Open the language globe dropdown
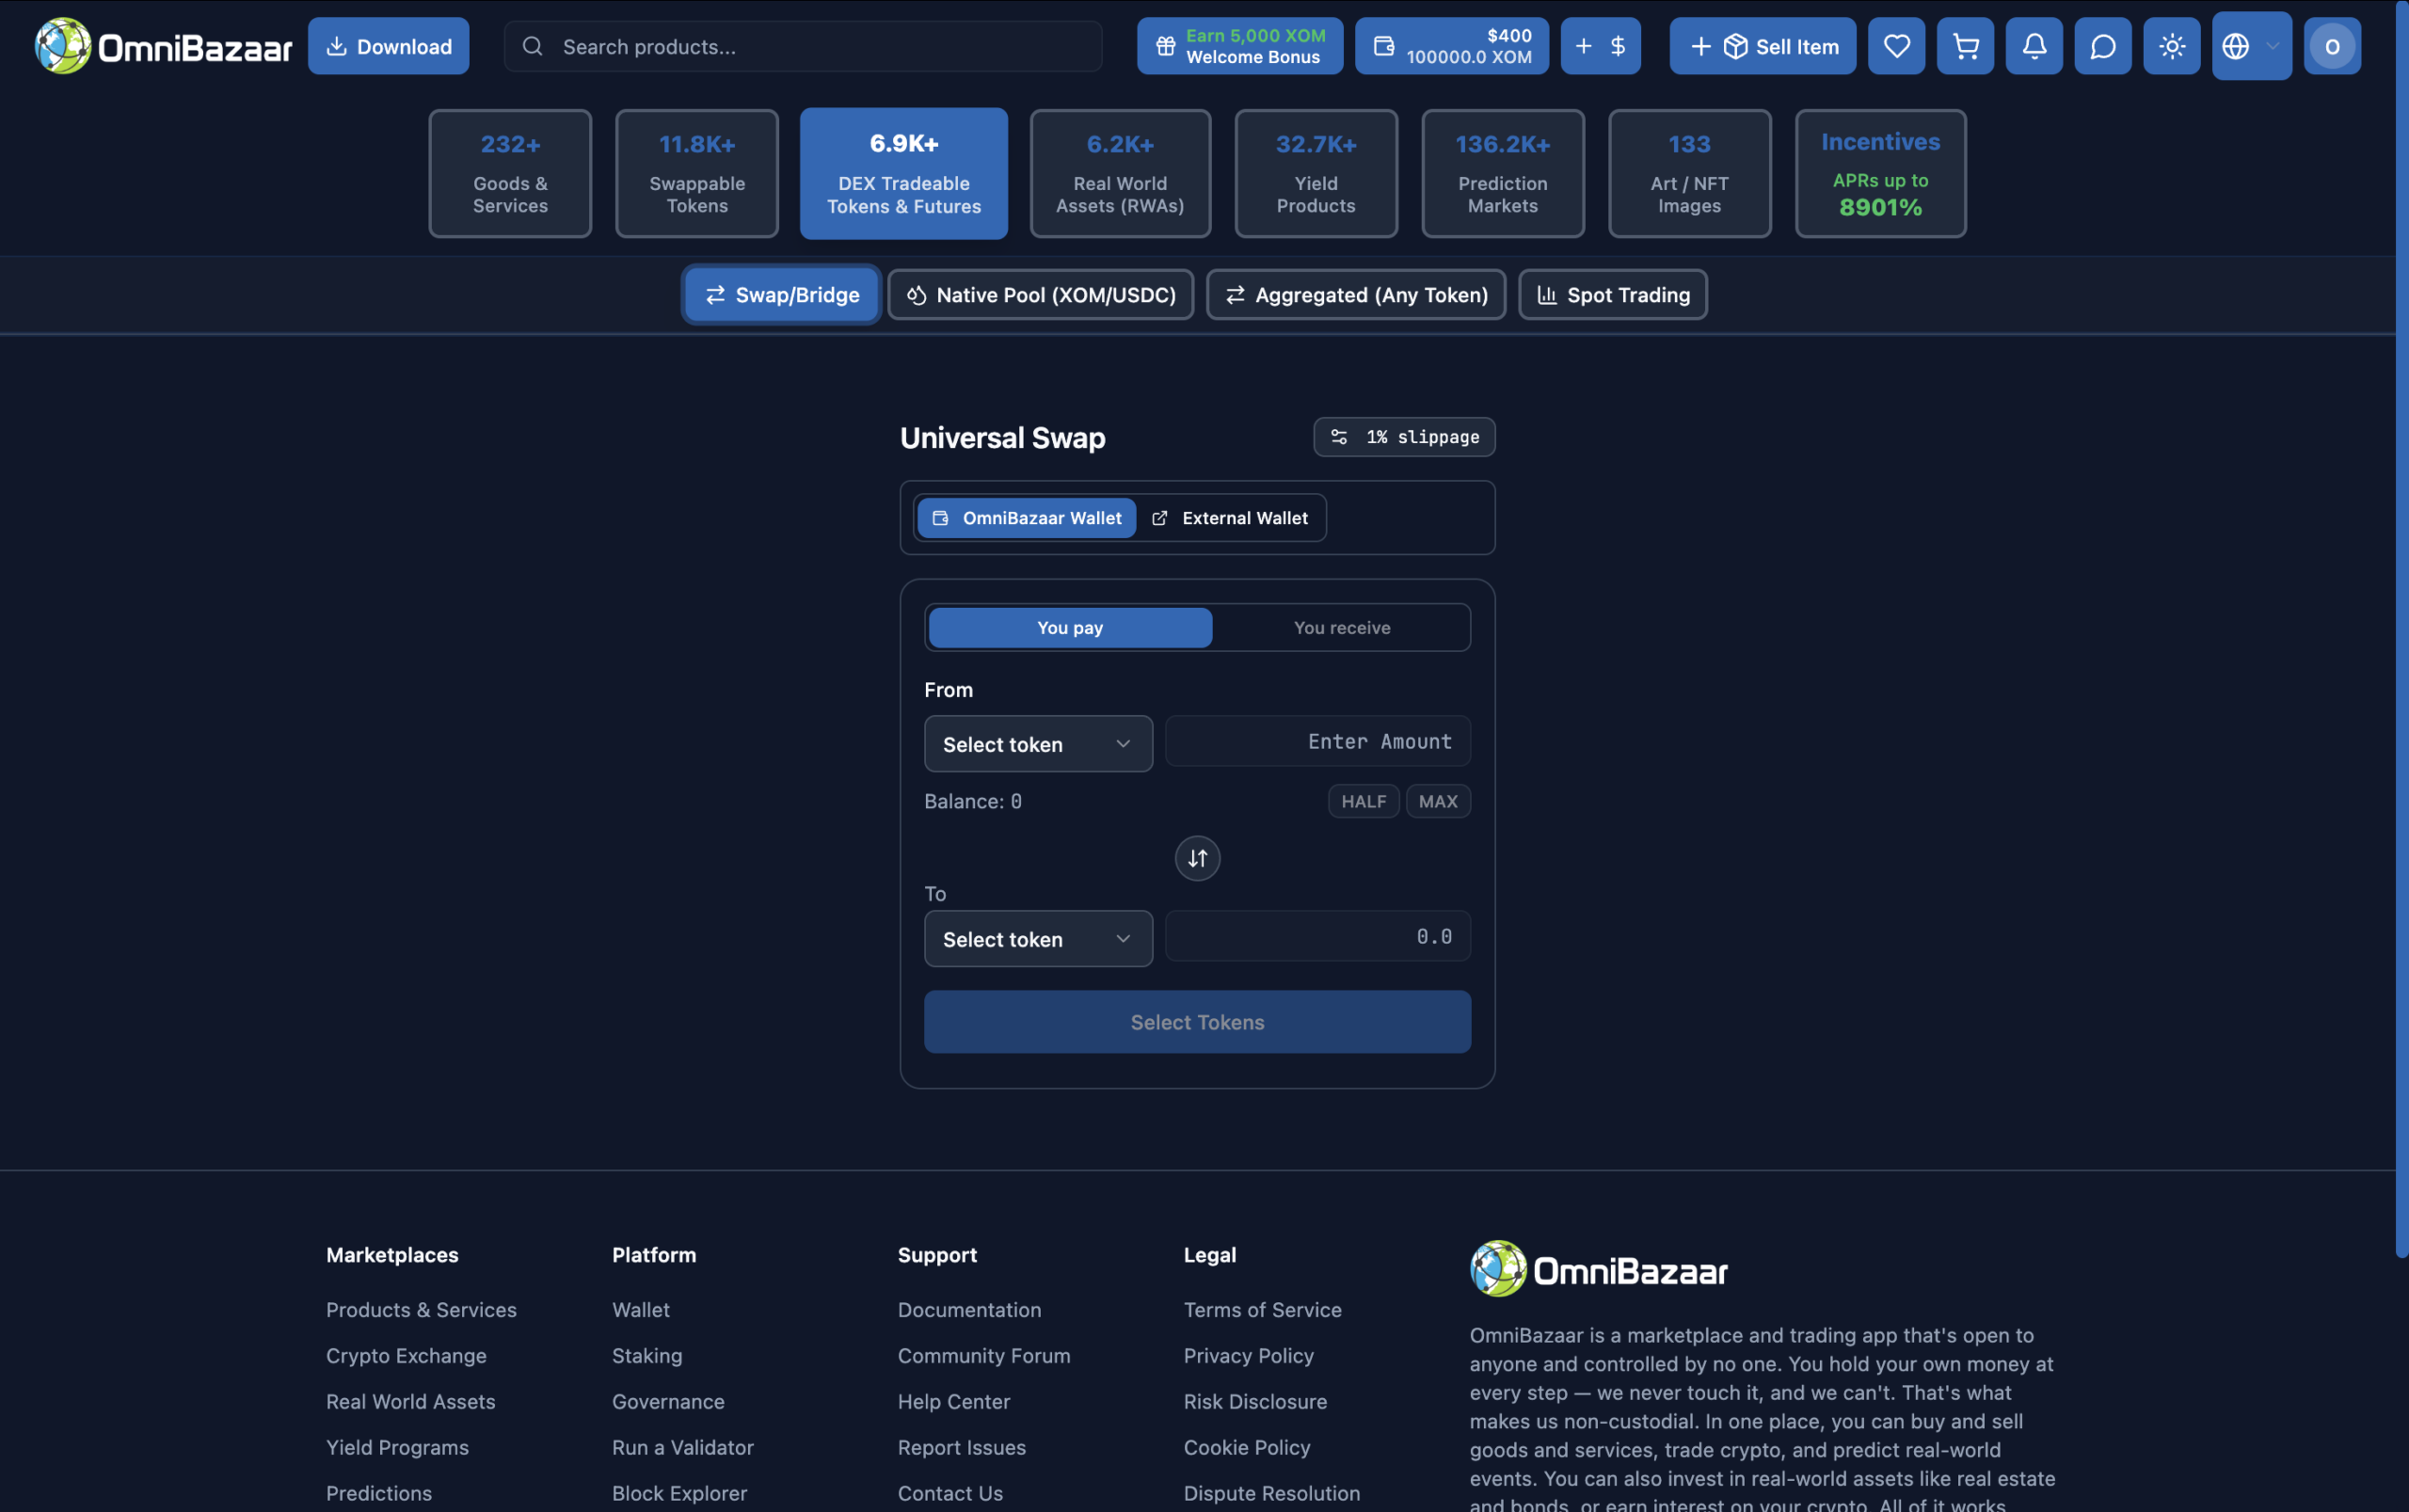Viewport: 2409px width, 1512px height. (2252, 46)
